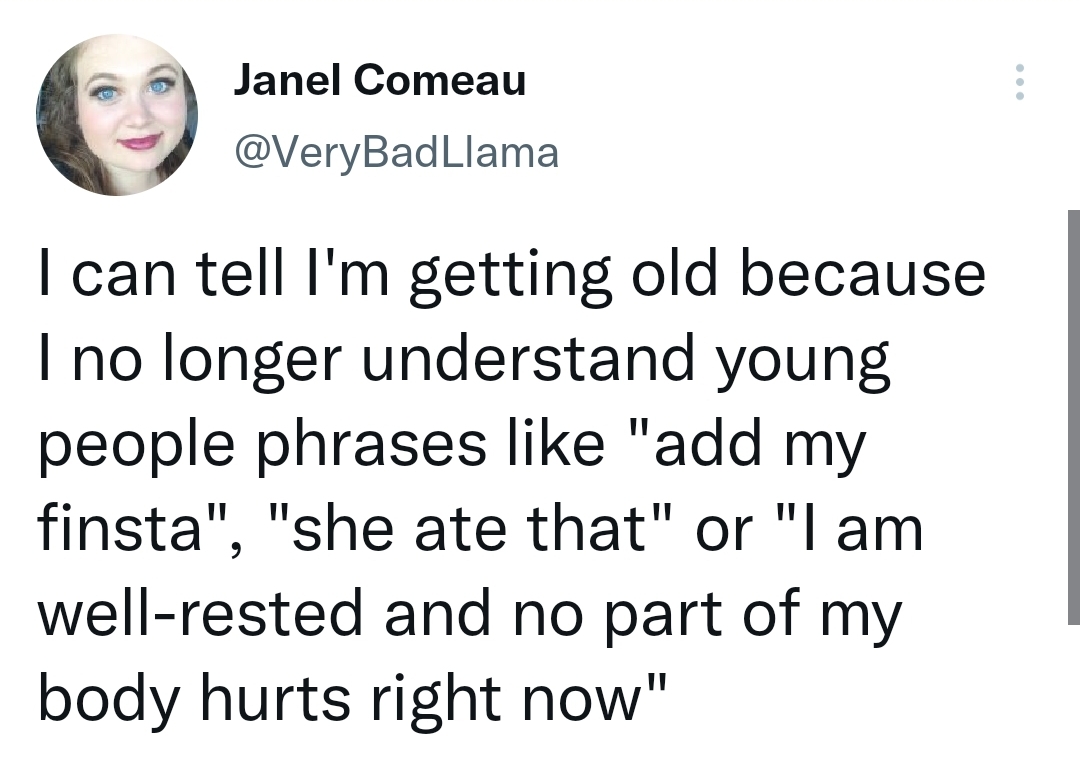Click the word "people" in the third line
This screenshot has width=1080, height=757.
coord(136,448)
